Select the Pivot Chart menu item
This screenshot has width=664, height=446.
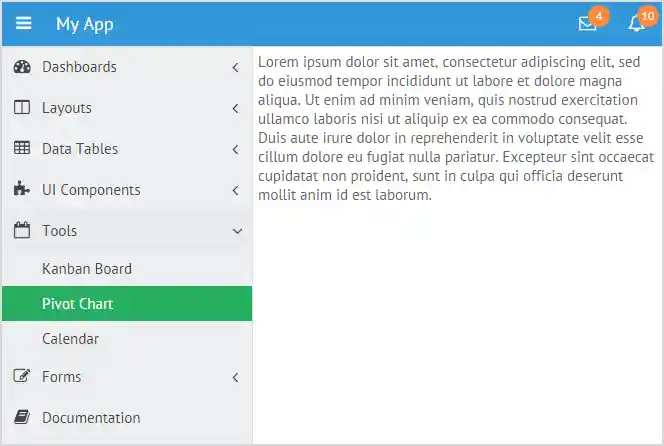pyautogui.click(x=78, y=304)
